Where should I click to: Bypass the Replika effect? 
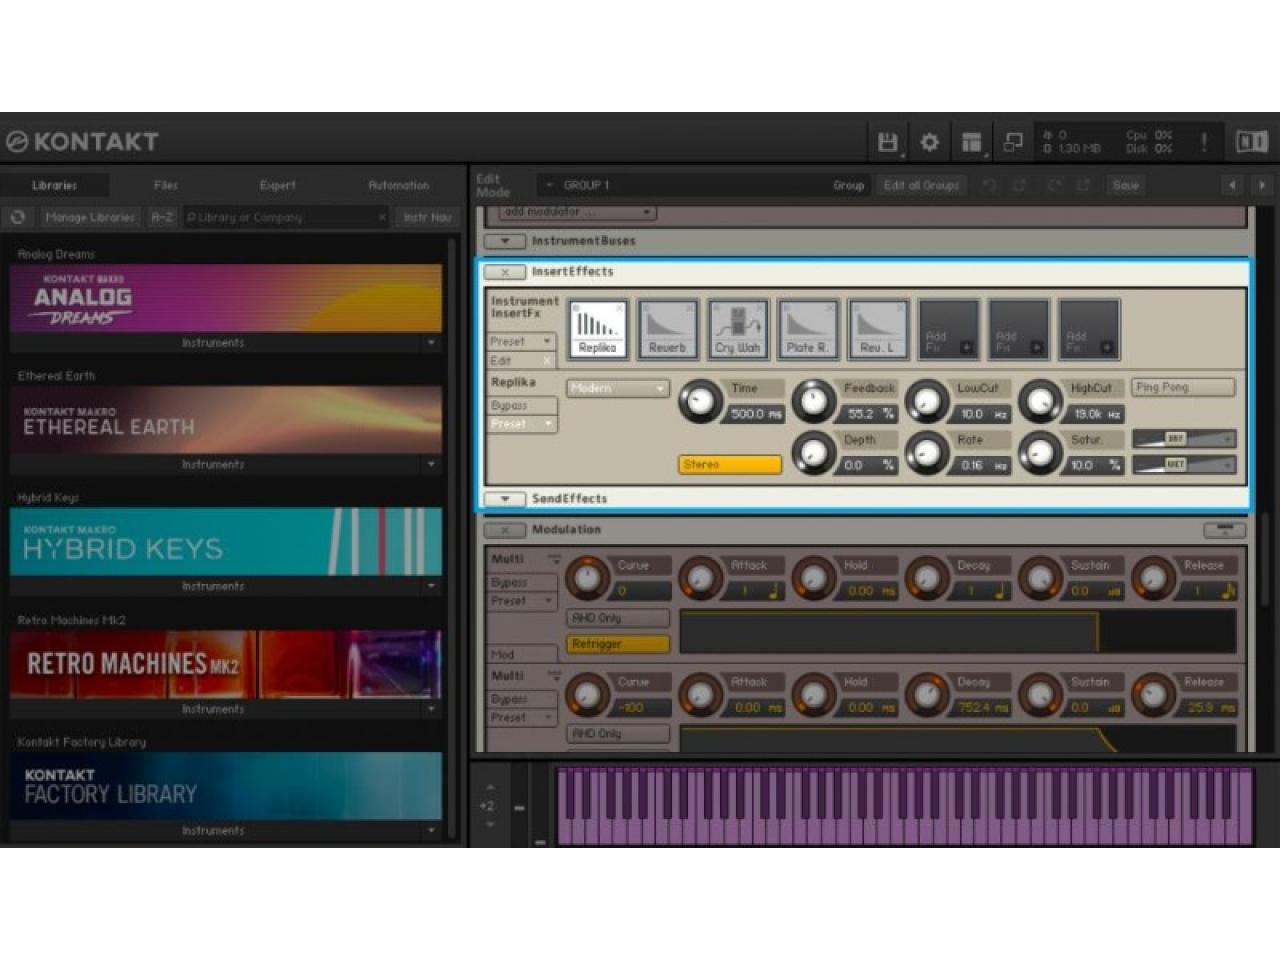pos(522,405)
